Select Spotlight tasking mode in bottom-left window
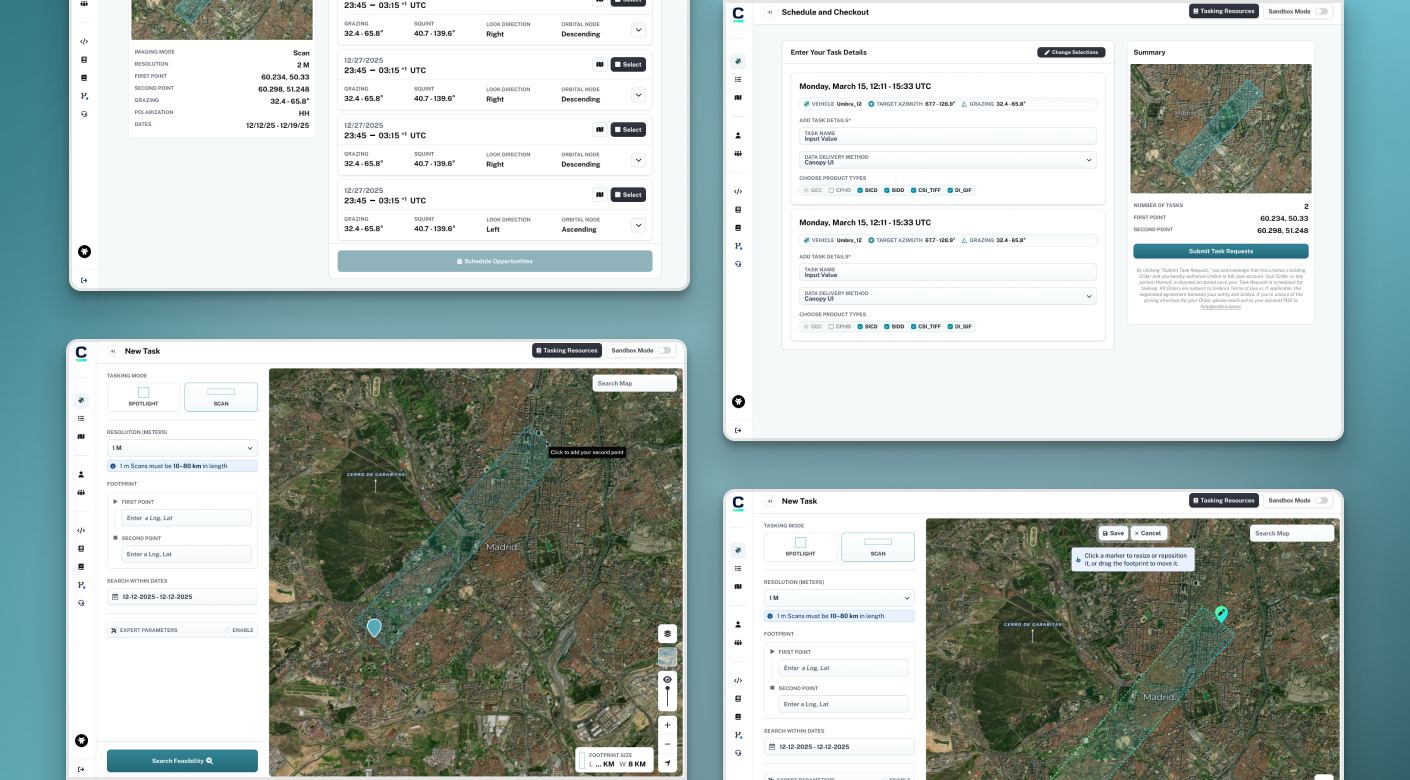The height and width of the screenshot is (780, 1410). (143, 397)
